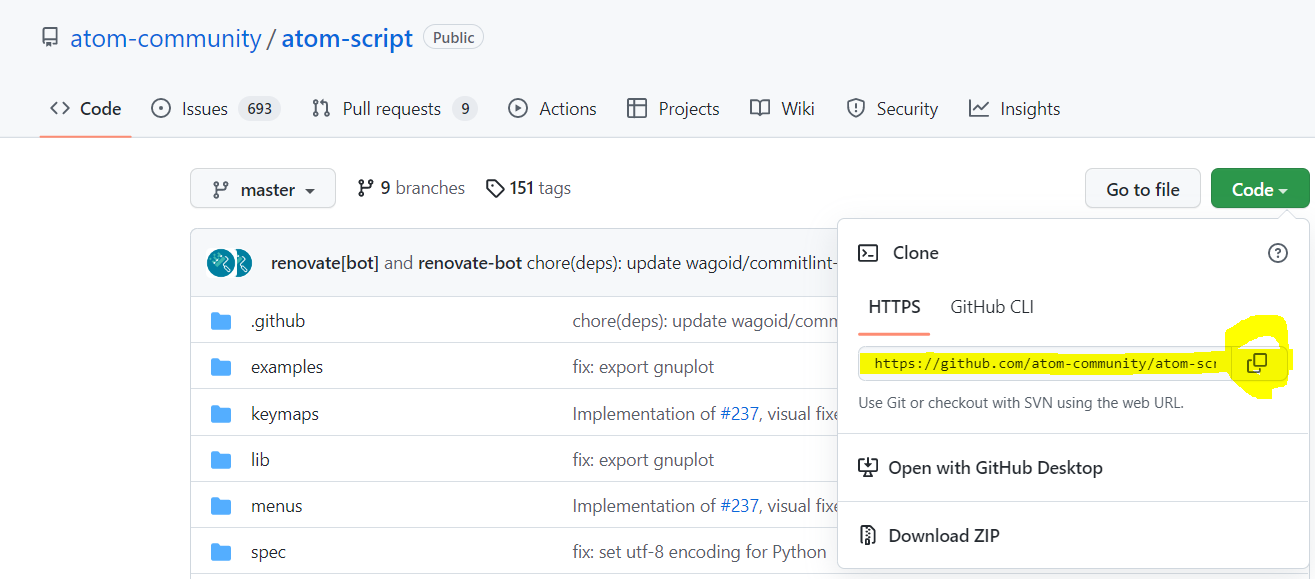The image size is (1315, 579).
Task: Open lib commit 'fix: export gnuplot'
Action: point(643,460)
